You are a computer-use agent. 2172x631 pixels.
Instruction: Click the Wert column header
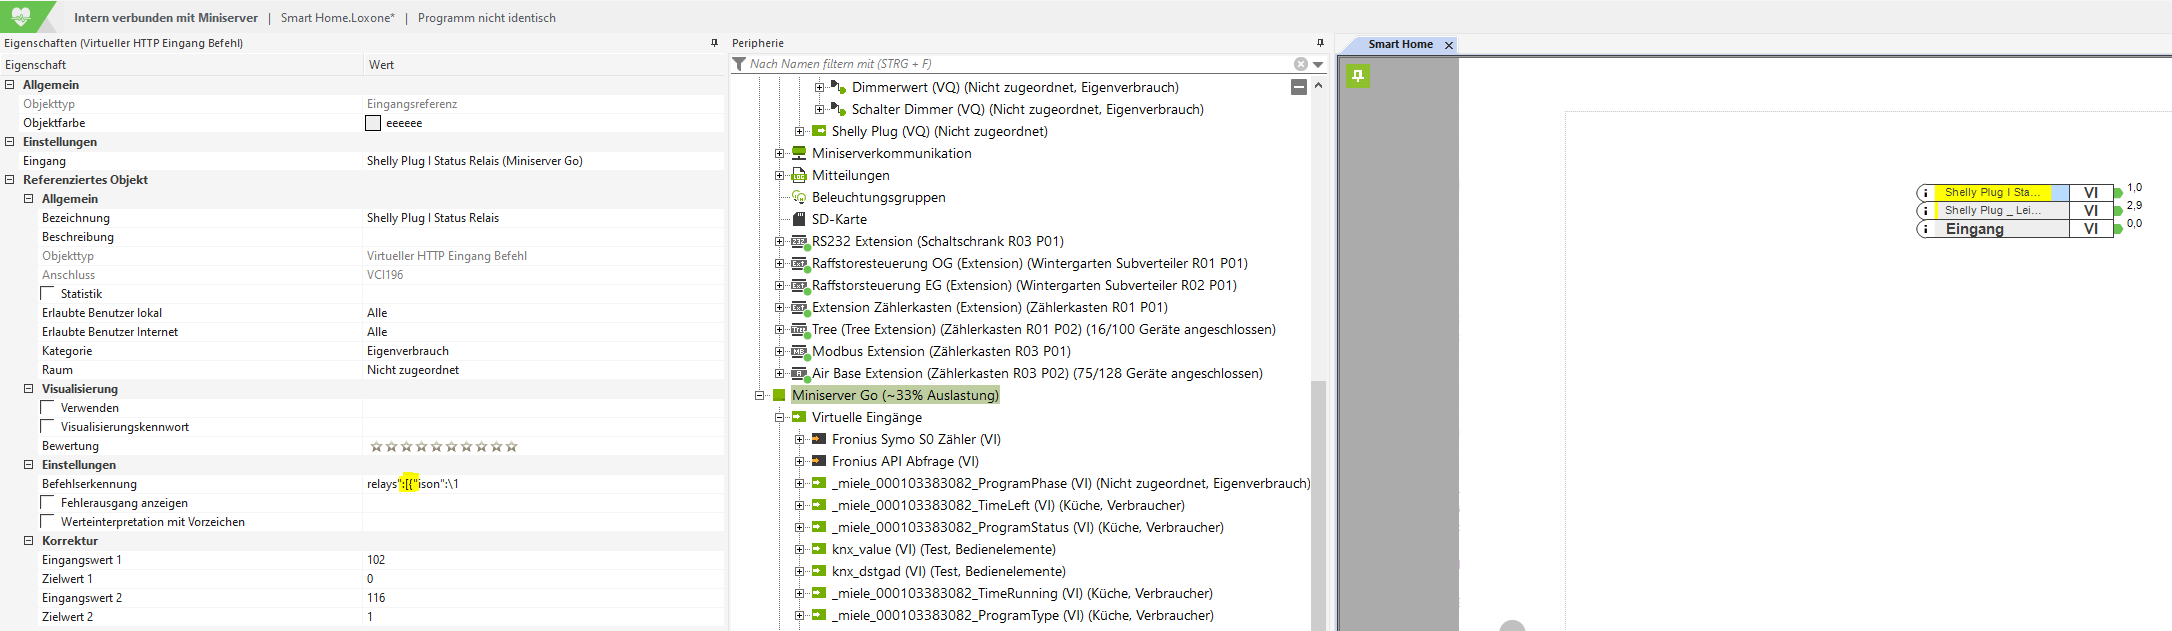[544, 65]
